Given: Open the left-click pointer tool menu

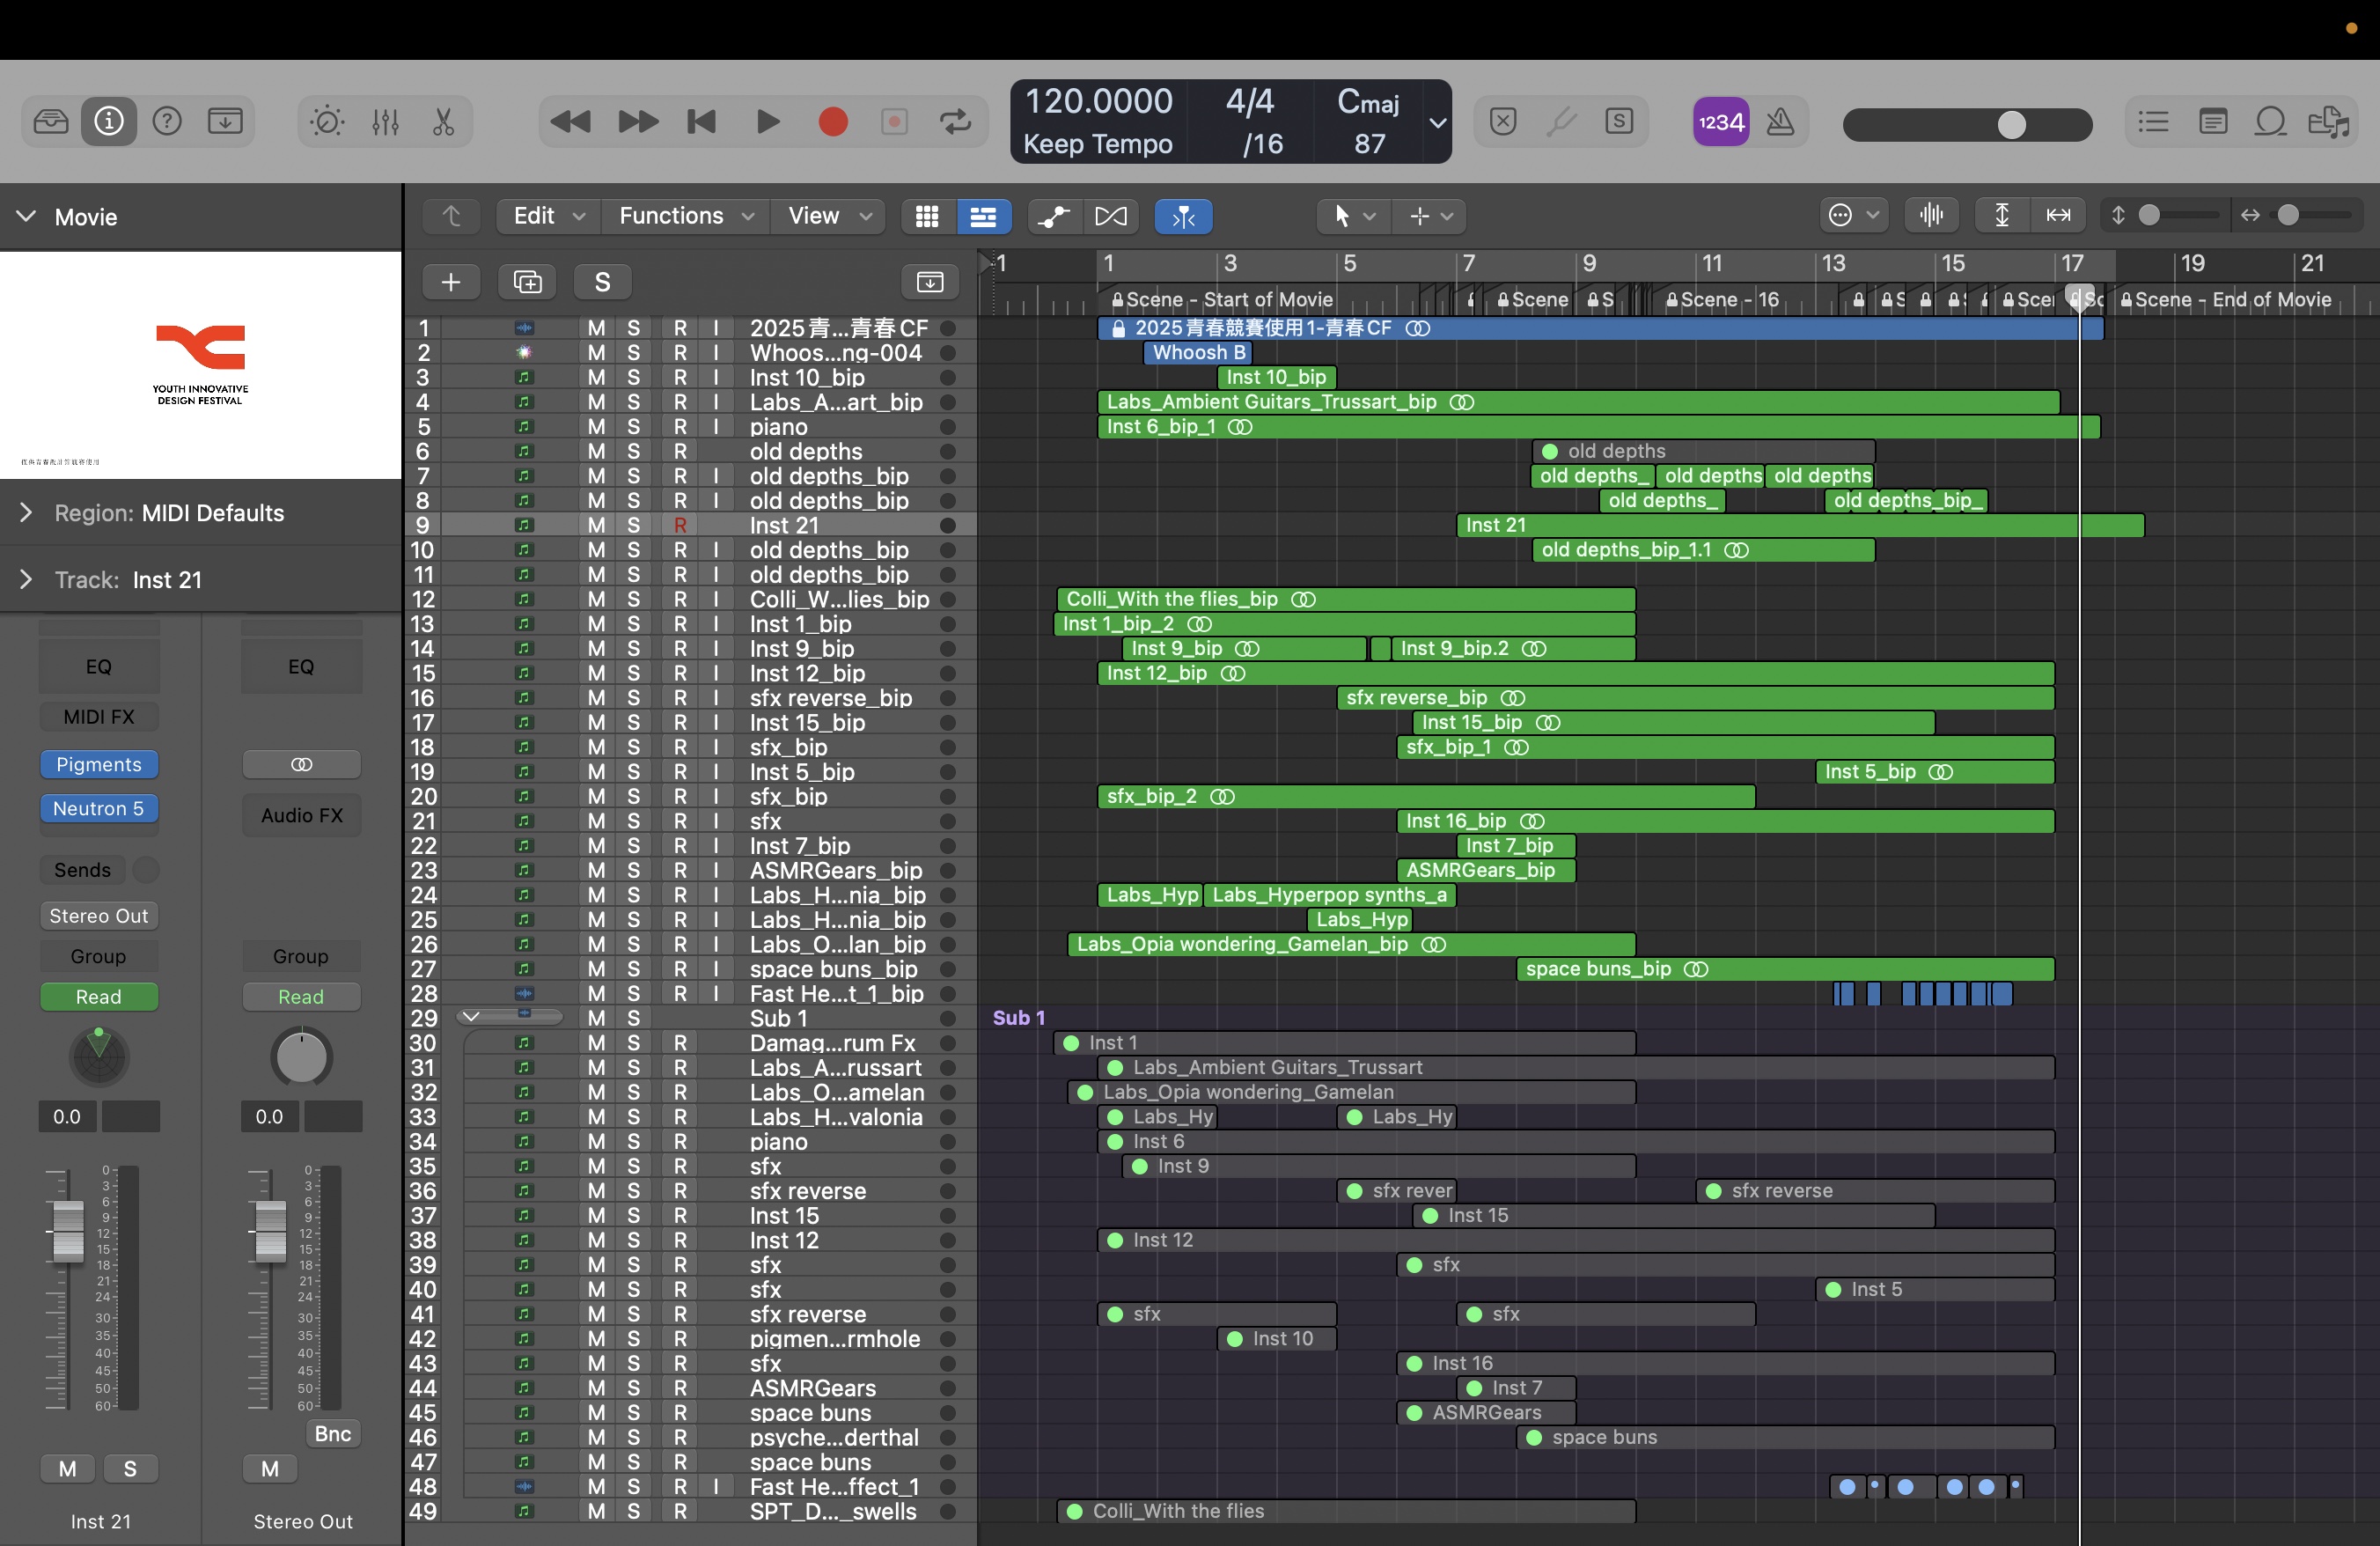Looking at the screenshot, I should click(1354, 216).
